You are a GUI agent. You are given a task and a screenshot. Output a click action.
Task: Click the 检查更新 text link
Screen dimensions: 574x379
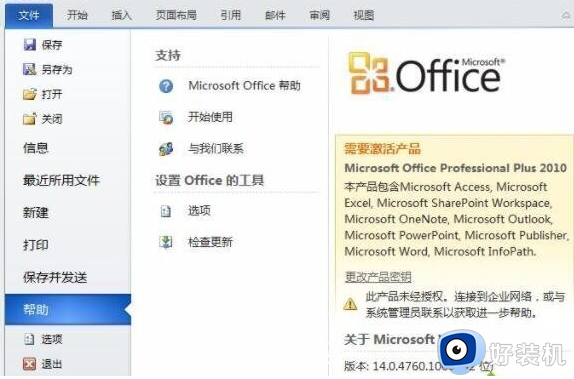coord(210,242)
